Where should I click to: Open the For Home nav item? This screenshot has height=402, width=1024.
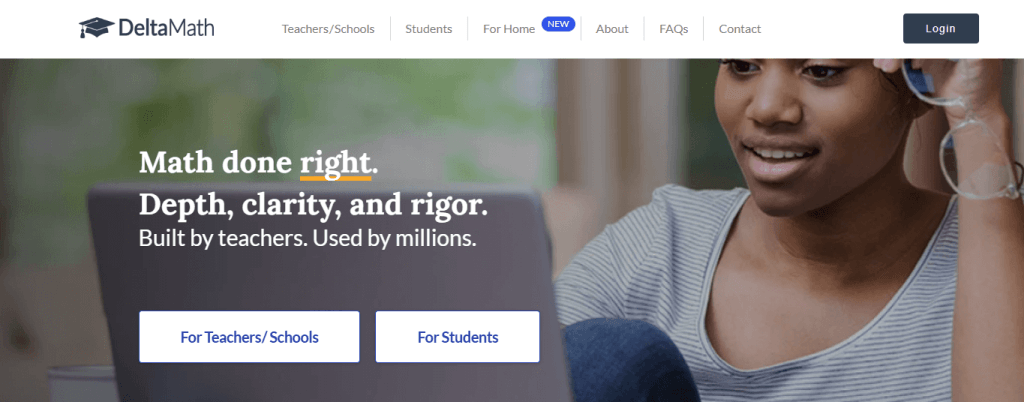pyautogui.click(x=508, y=29)
